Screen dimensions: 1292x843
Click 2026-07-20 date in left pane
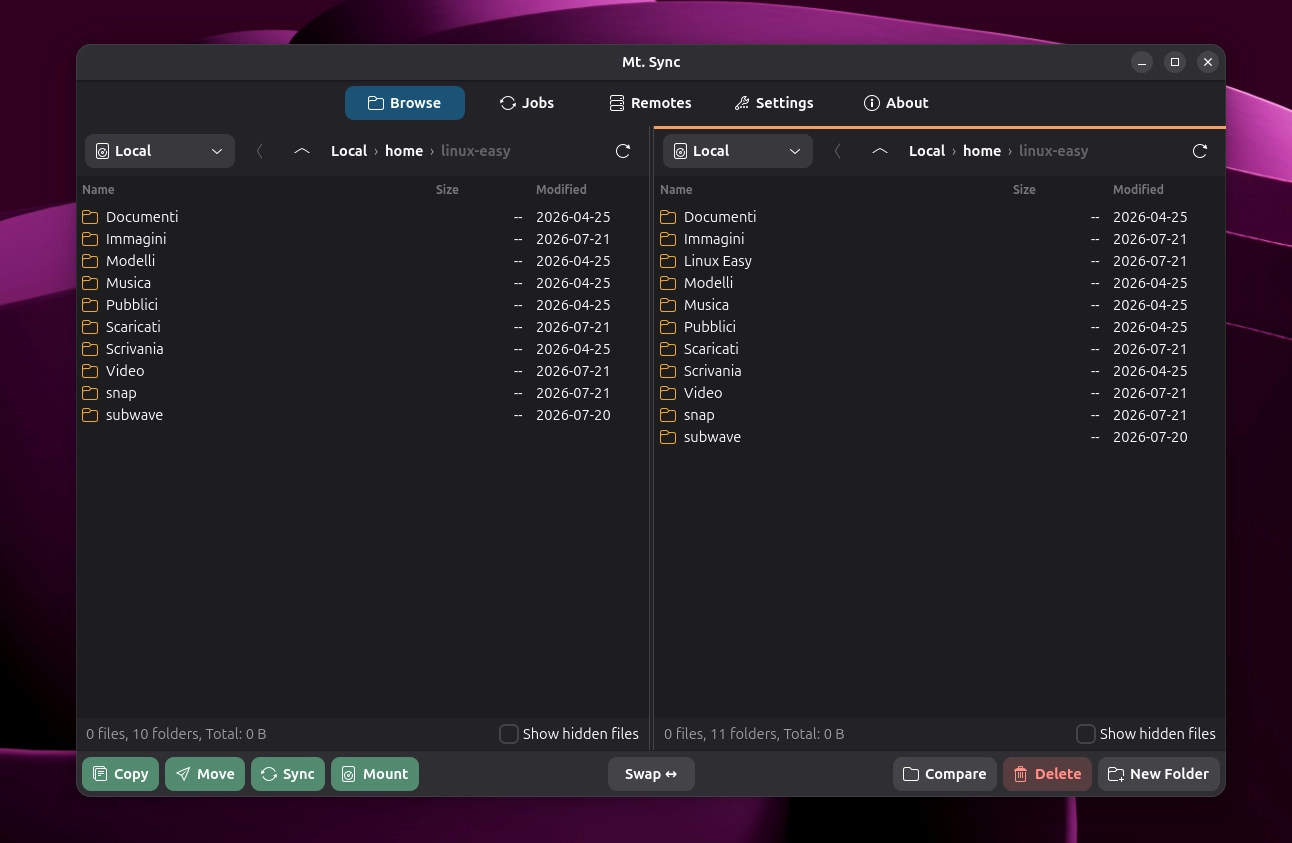click(x=573, y=415)
